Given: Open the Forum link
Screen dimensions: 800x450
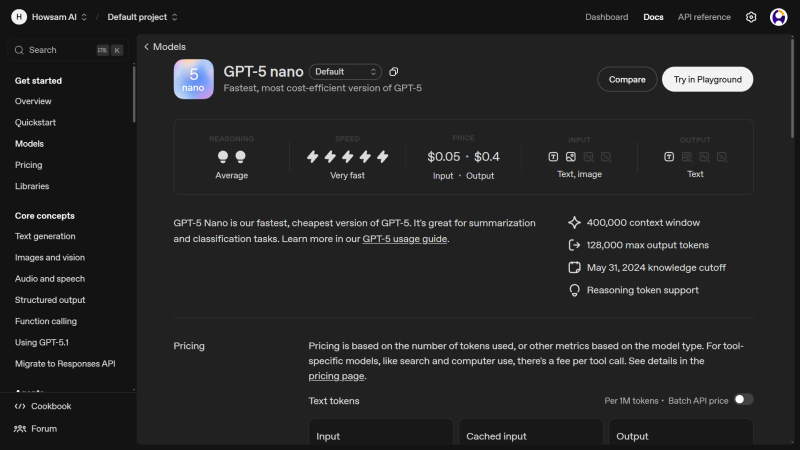Looking at the screenshot, I should click(36, 429).
